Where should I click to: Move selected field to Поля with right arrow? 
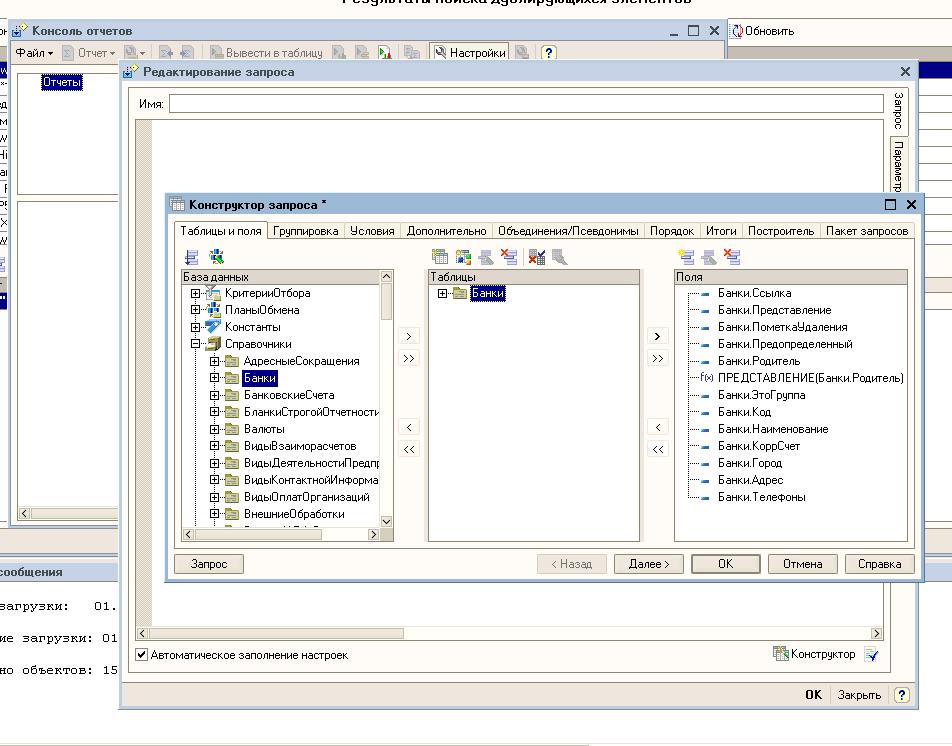[x=657, y=336]
